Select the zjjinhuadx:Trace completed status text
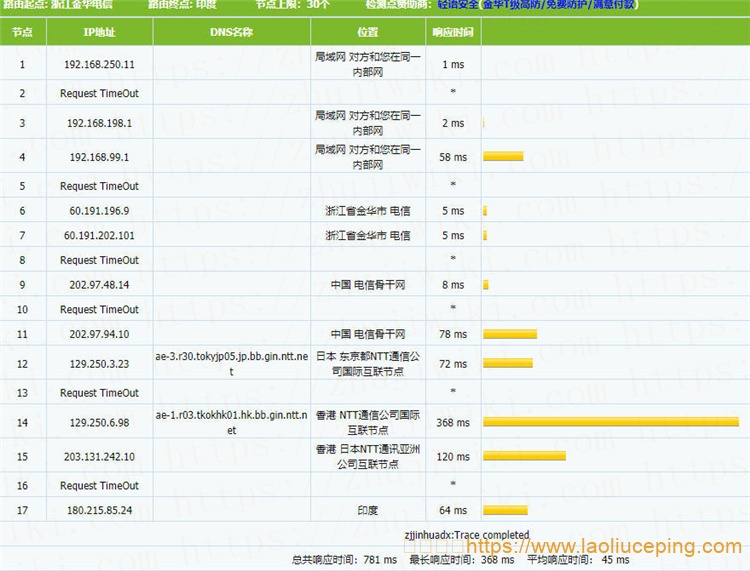This screenshot has width=750, height=571. pos(467,535)
